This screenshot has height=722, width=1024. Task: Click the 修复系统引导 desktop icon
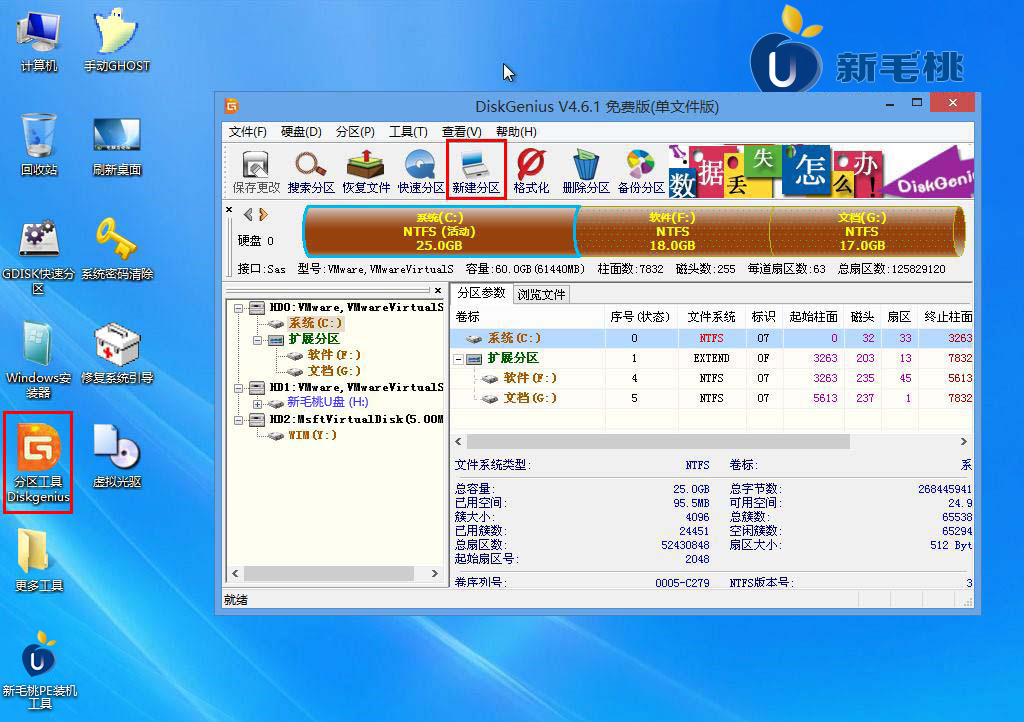coord(116,353)
